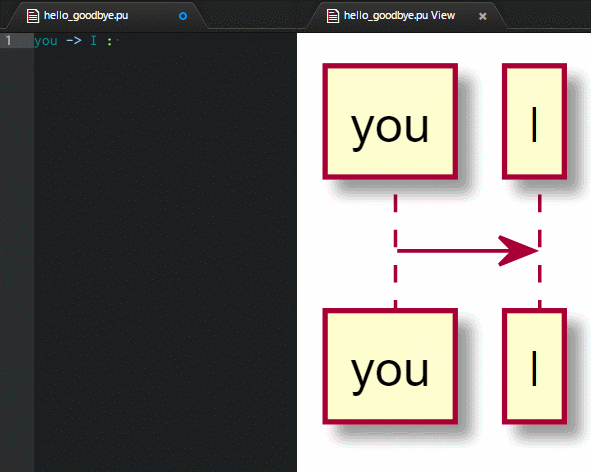Click the file icon on the View tab

tap(332, 16)
